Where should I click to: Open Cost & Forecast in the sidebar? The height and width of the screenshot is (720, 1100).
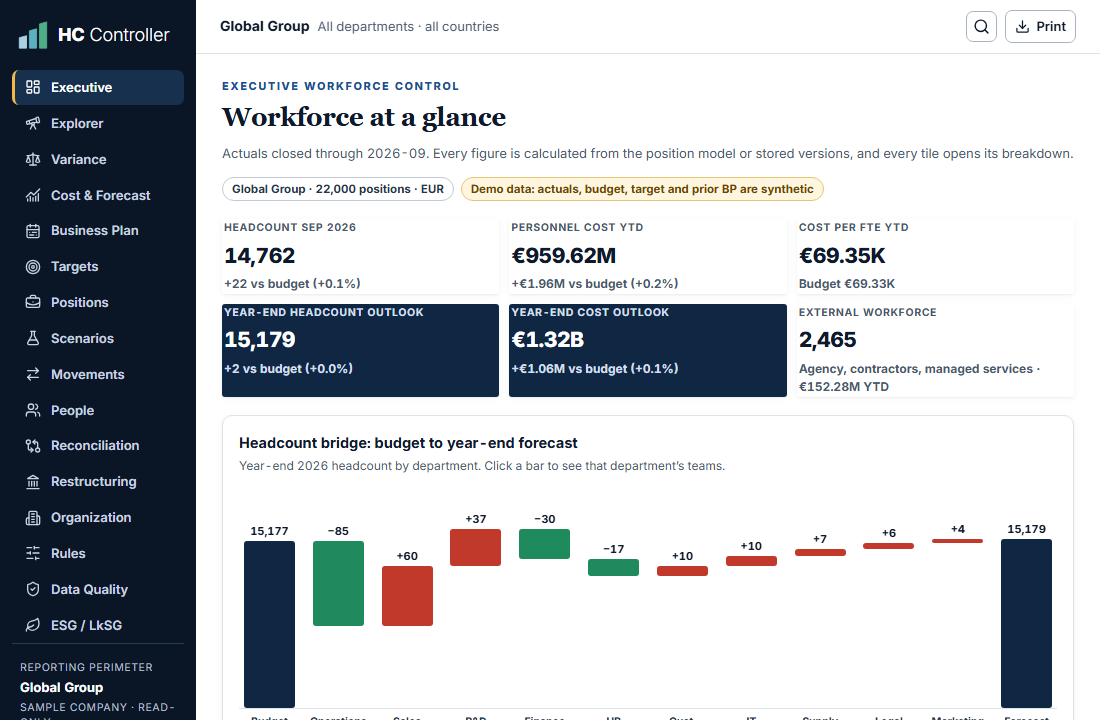click(98, 195)
